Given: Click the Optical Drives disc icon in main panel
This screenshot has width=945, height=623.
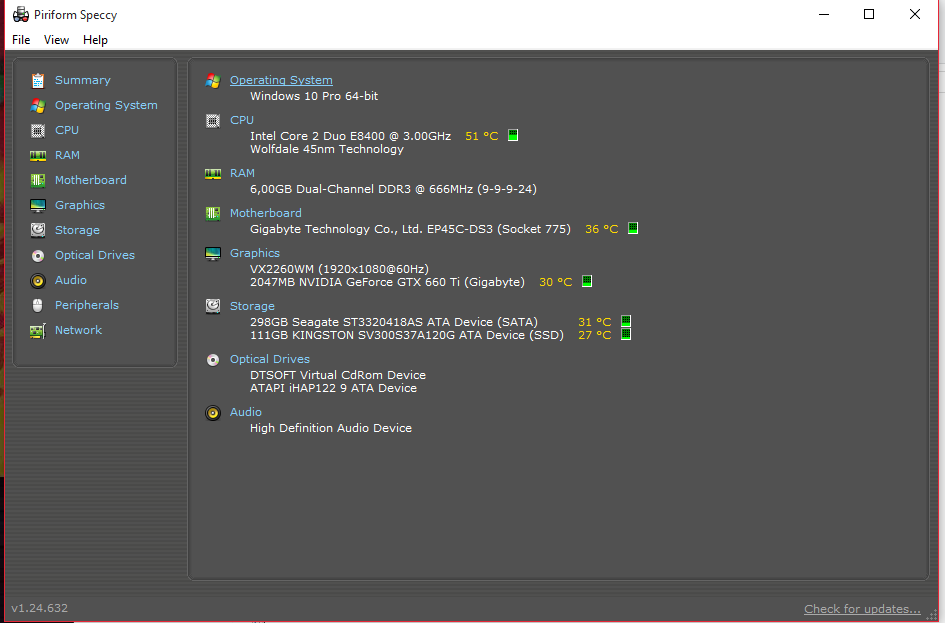Looking at the screenshot, I should pyautogui.click(x=213, y=360).
